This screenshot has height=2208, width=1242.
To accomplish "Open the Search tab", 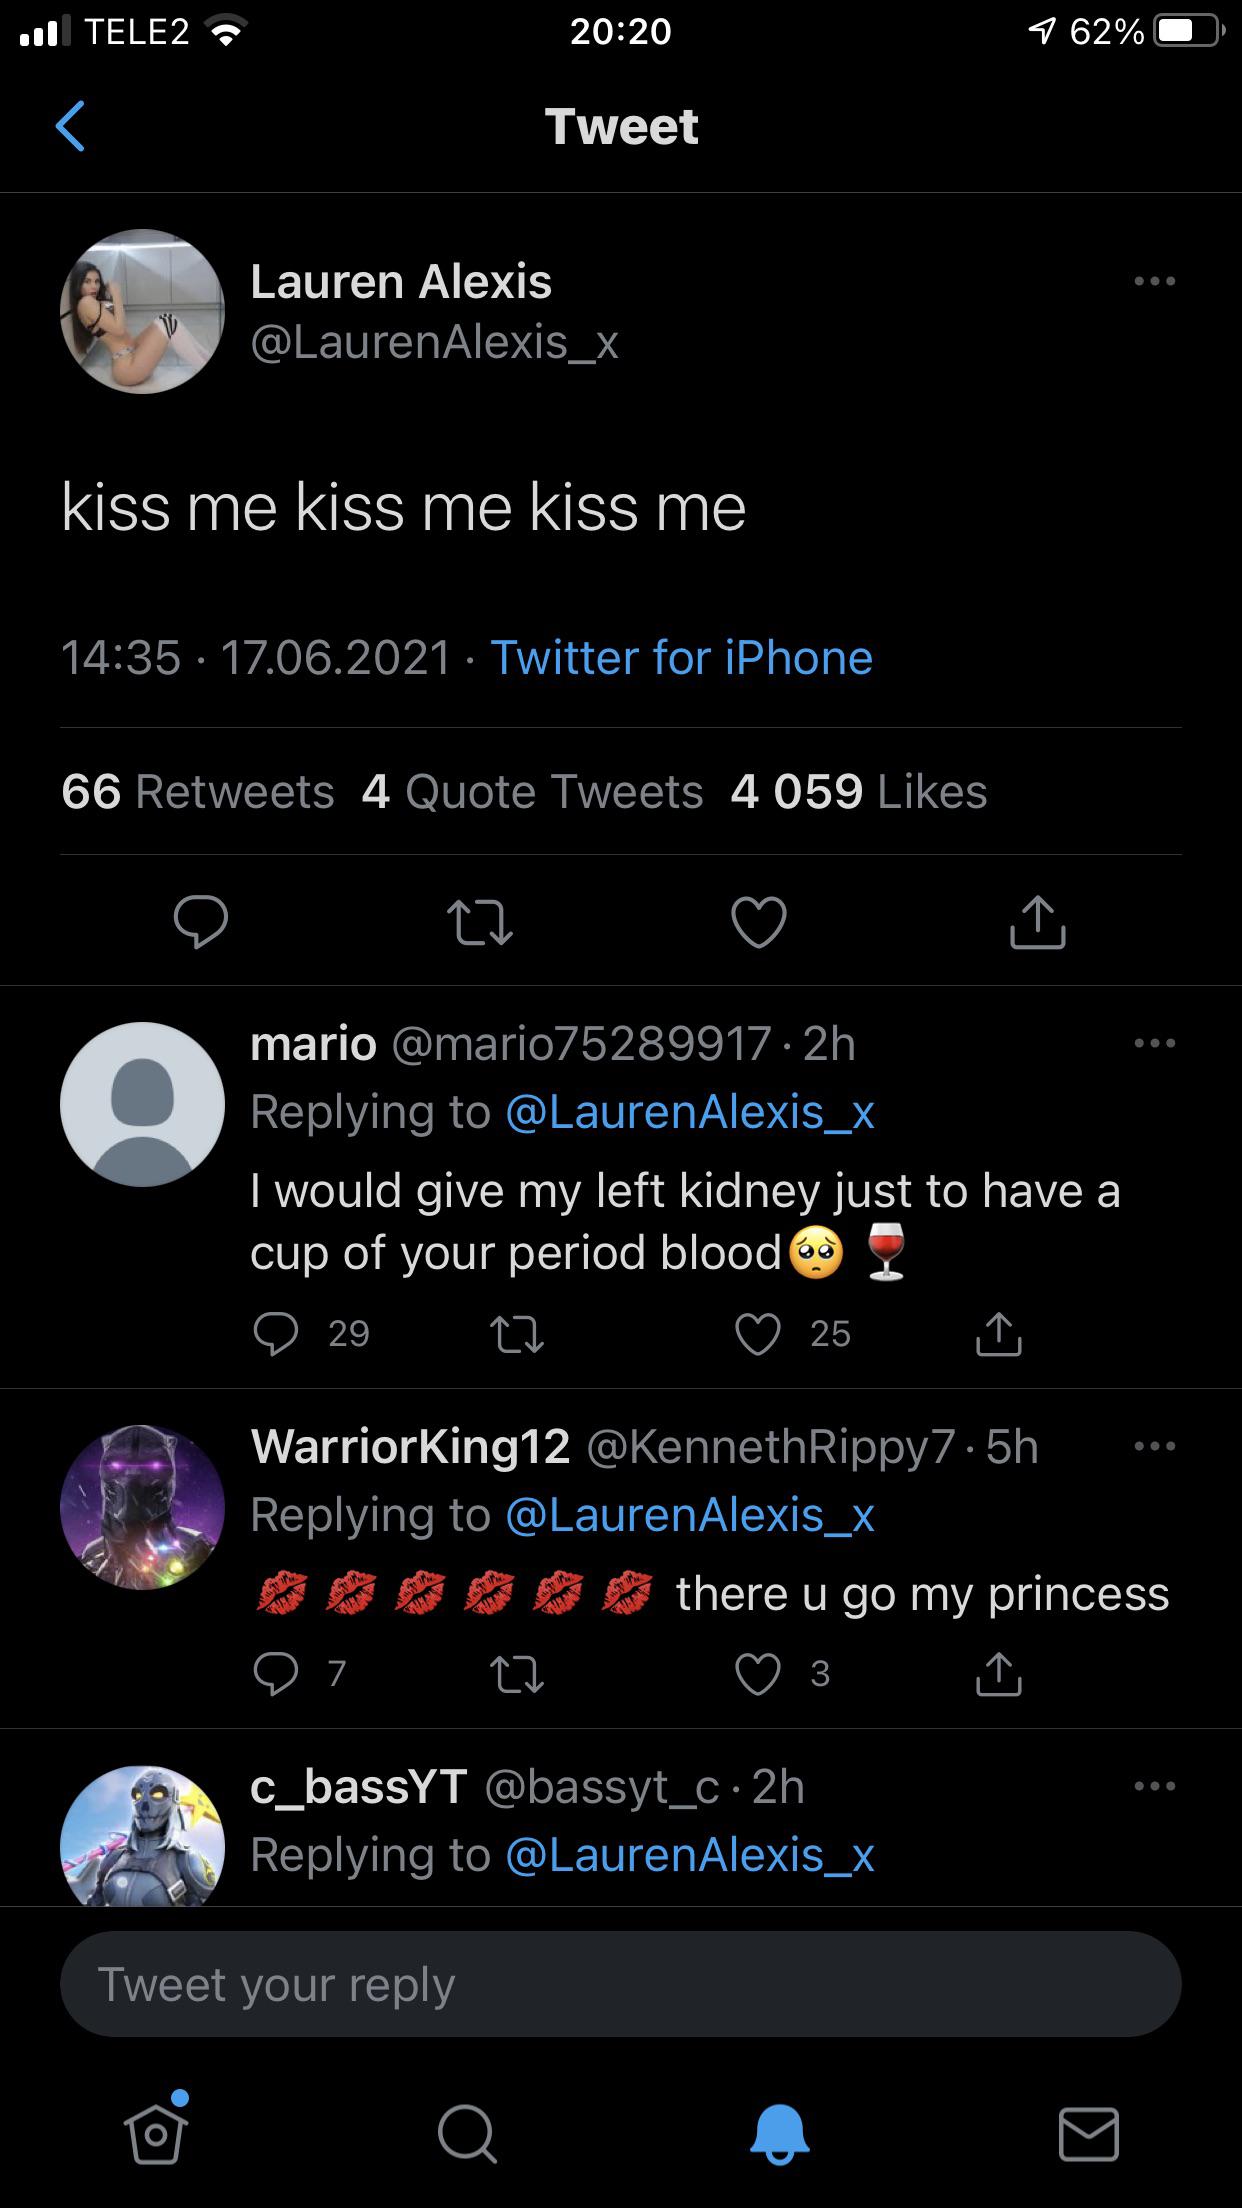I will pyautogui.click(x=466, y=2134).
